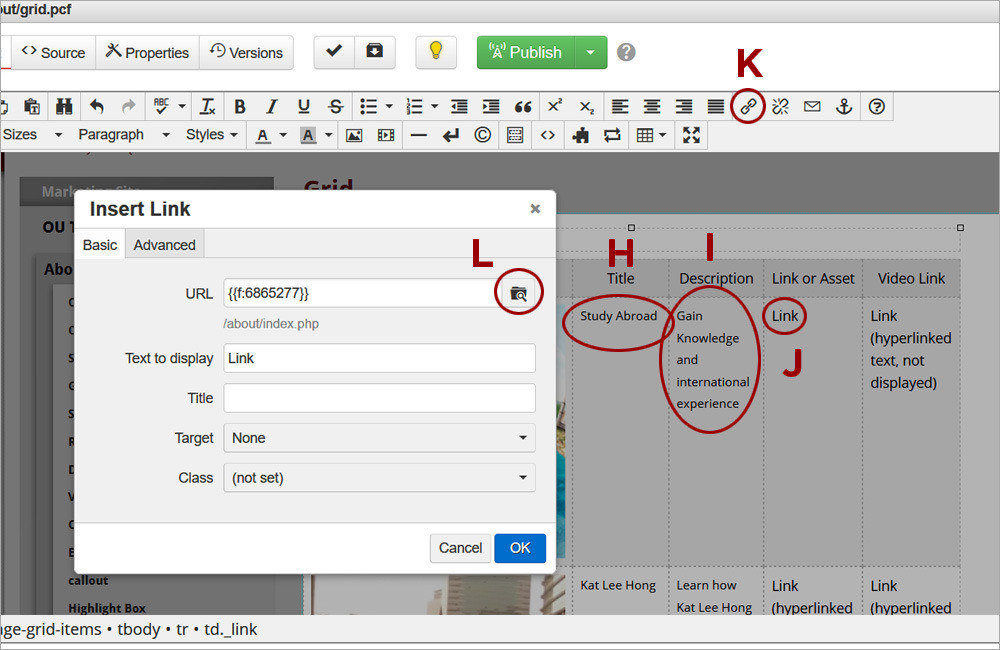Align text right
The width and height of the screenshot is (1000, 650).
tap(684, 107)
